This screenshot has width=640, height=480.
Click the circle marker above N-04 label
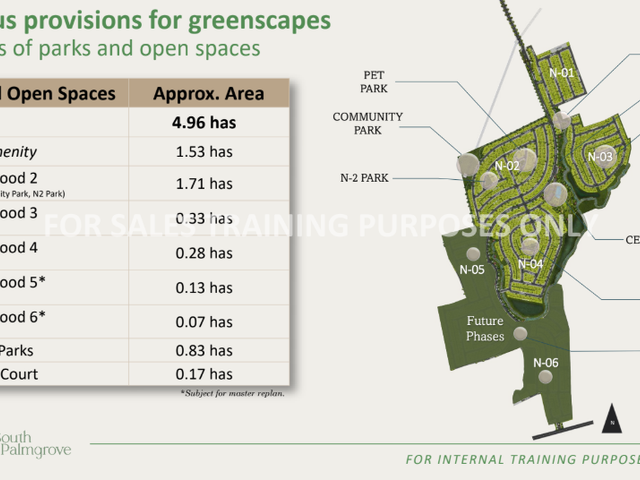click(x=530, y=247)
